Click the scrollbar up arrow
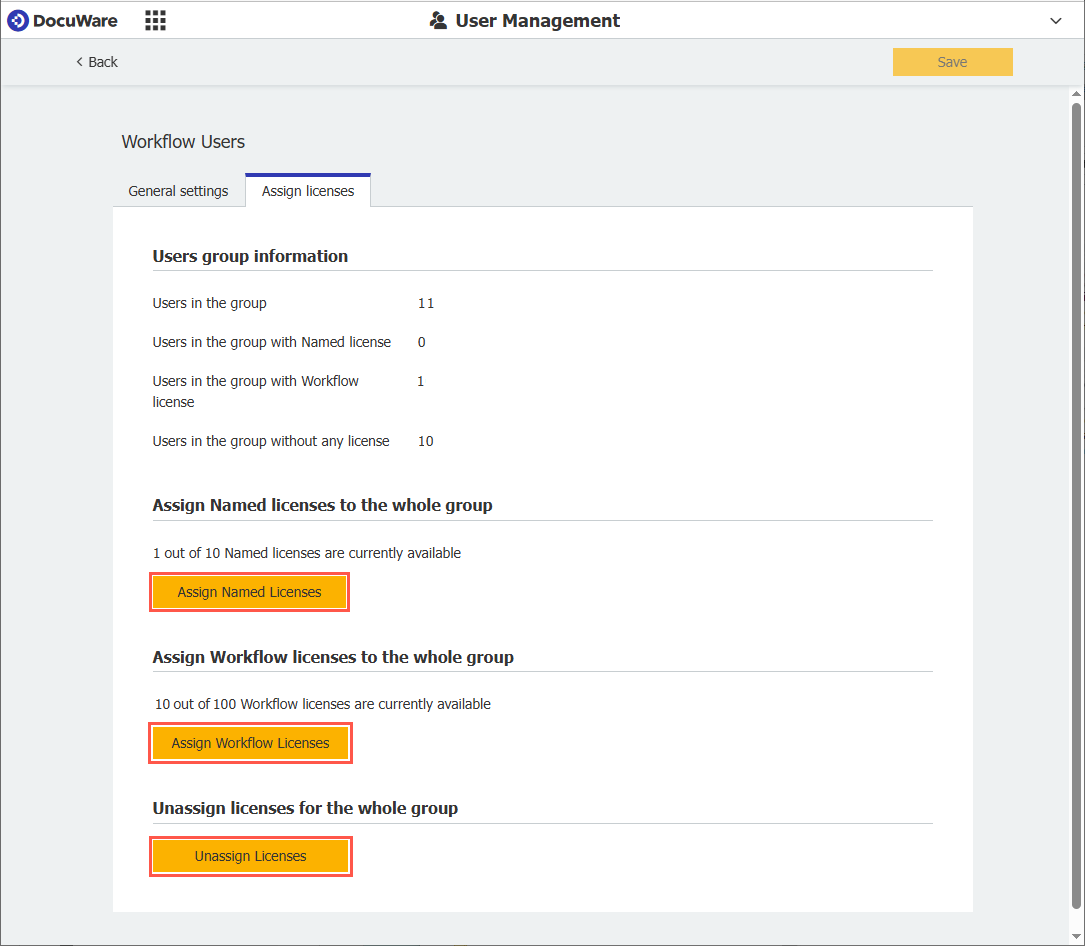This screenshot has height=946, width=1085. click(x=1076, y=94)
